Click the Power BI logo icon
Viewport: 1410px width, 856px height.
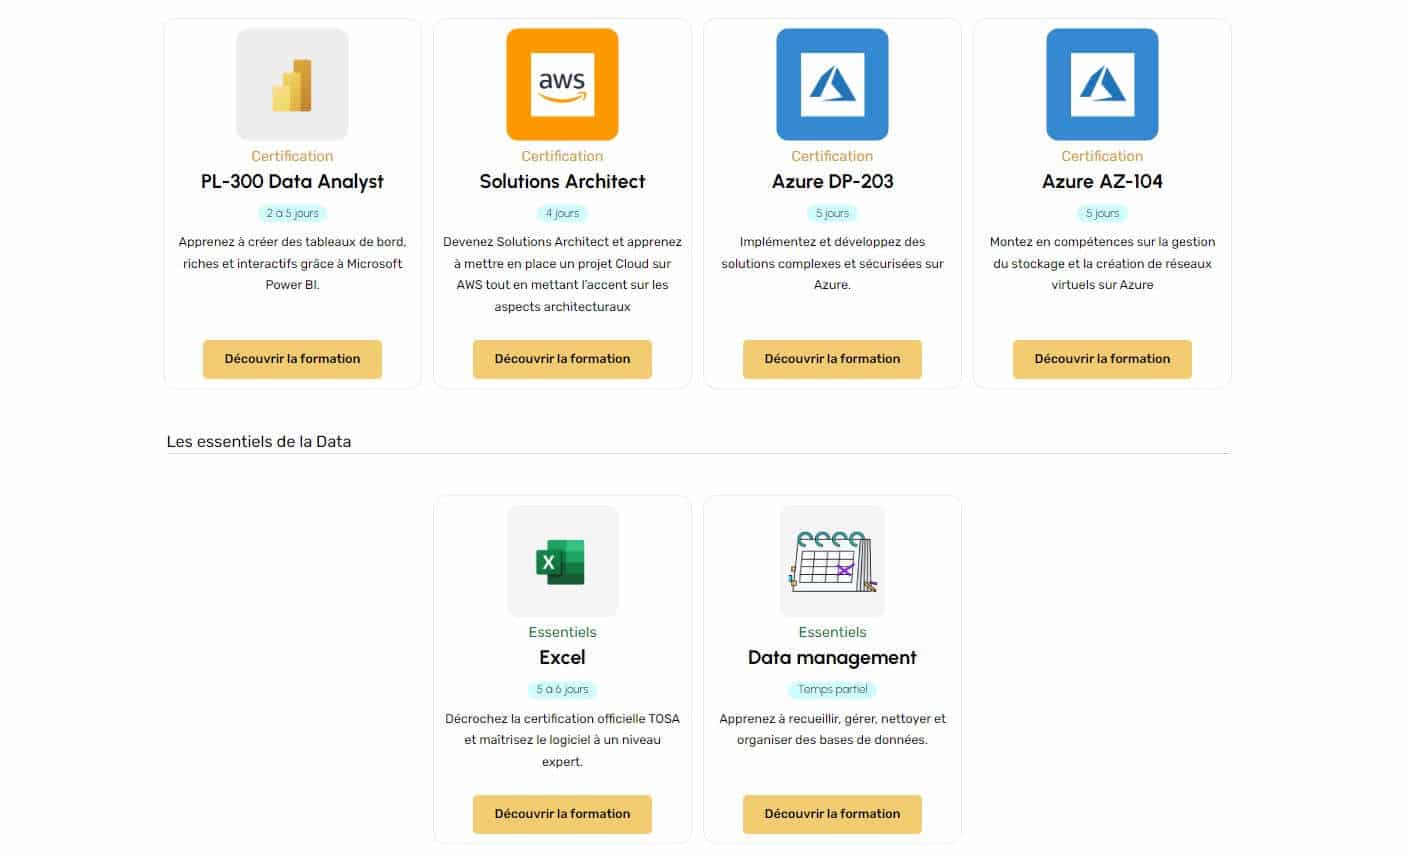point(292,85)
